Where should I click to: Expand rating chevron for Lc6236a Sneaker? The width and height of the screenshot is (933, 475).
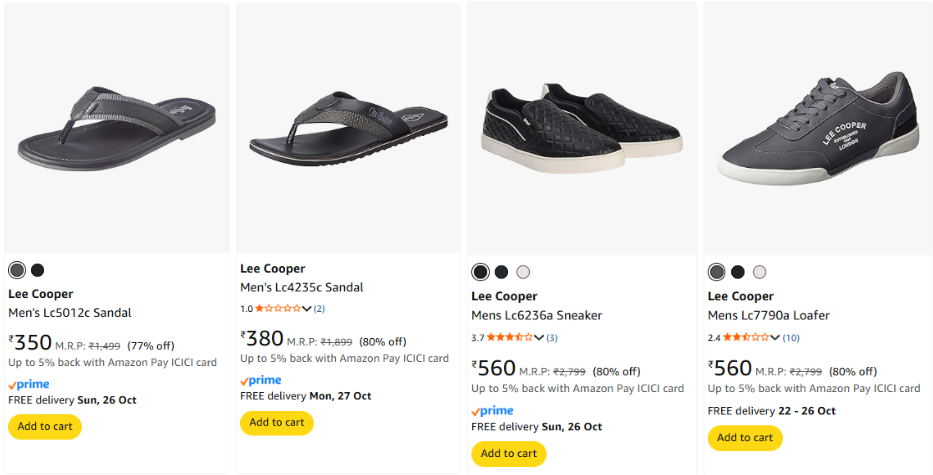coord(539,338)
